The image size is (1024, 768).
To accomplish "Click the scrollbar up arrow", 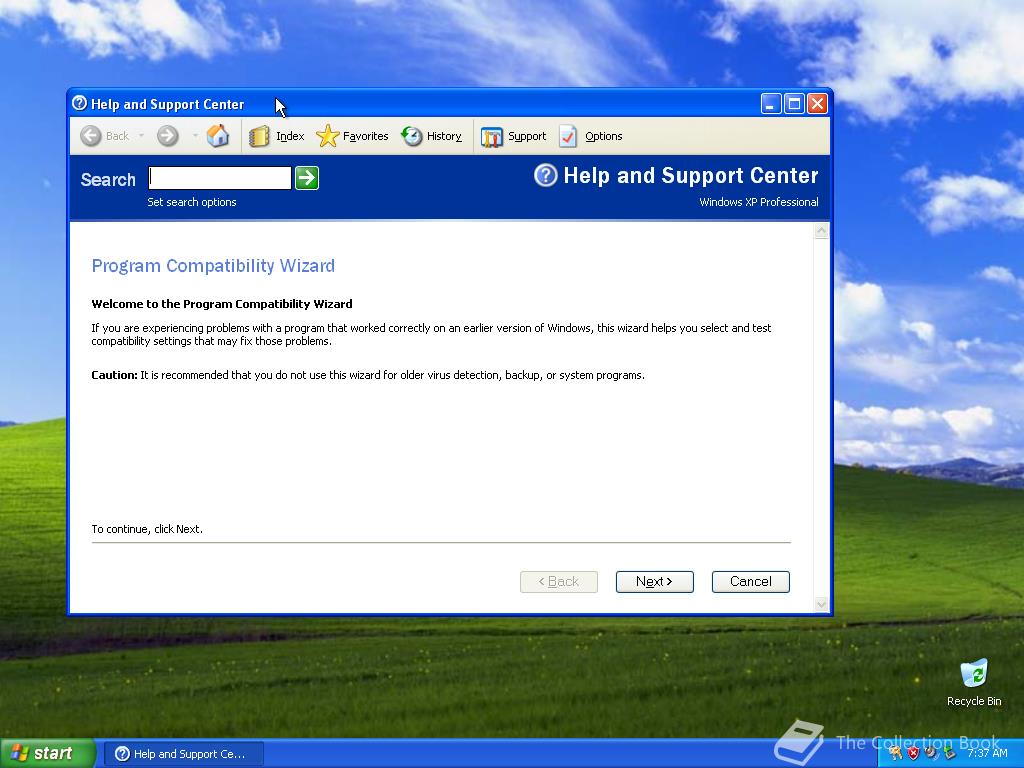I will tap(822, 231).
